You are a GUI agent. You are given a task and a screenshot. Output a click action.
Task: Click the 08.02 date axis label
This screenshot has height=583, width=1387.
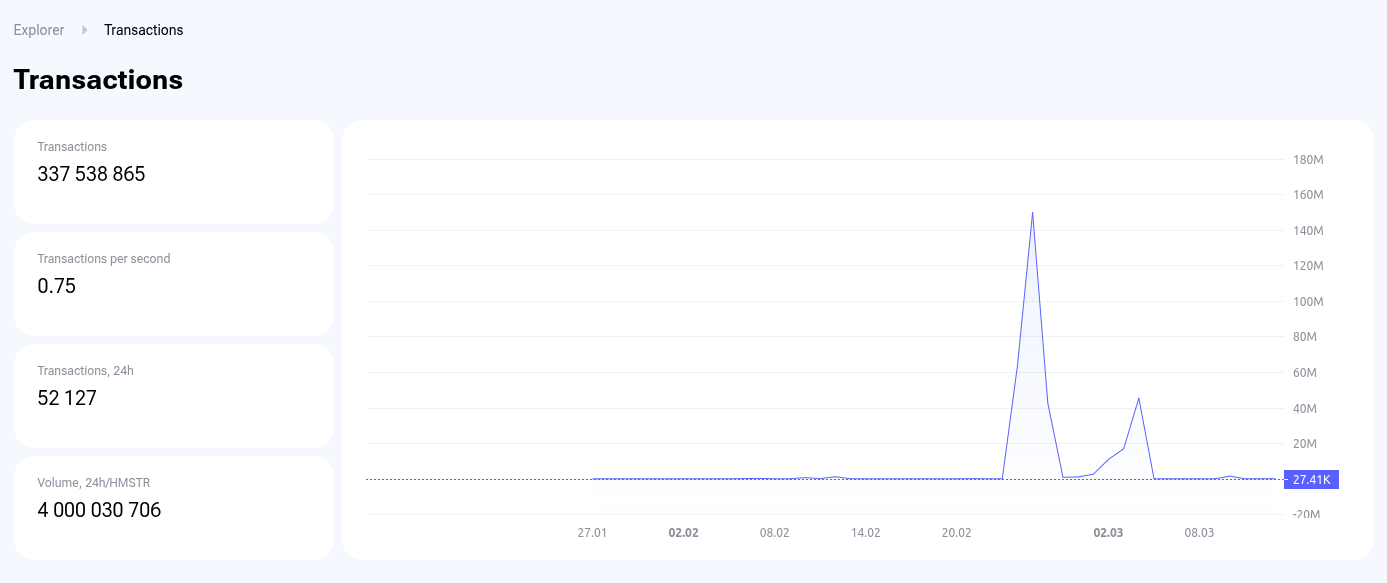coord(774,533)
